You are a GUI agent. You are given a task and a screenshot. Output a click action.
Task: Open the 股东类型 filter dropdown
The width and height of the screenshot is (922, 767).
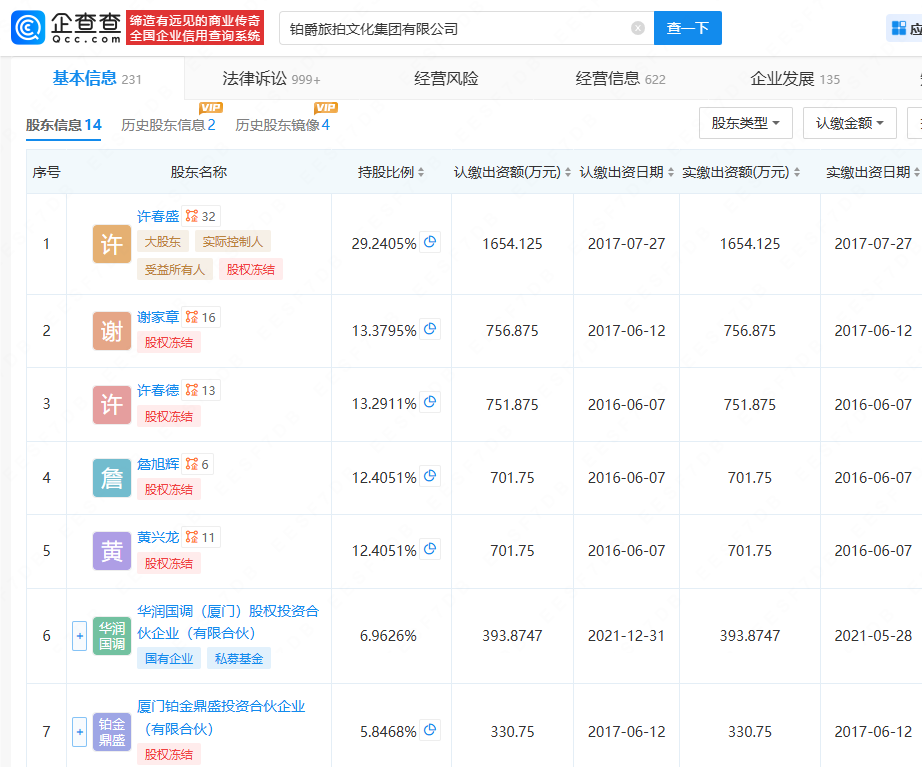click(x=745, y=123)
